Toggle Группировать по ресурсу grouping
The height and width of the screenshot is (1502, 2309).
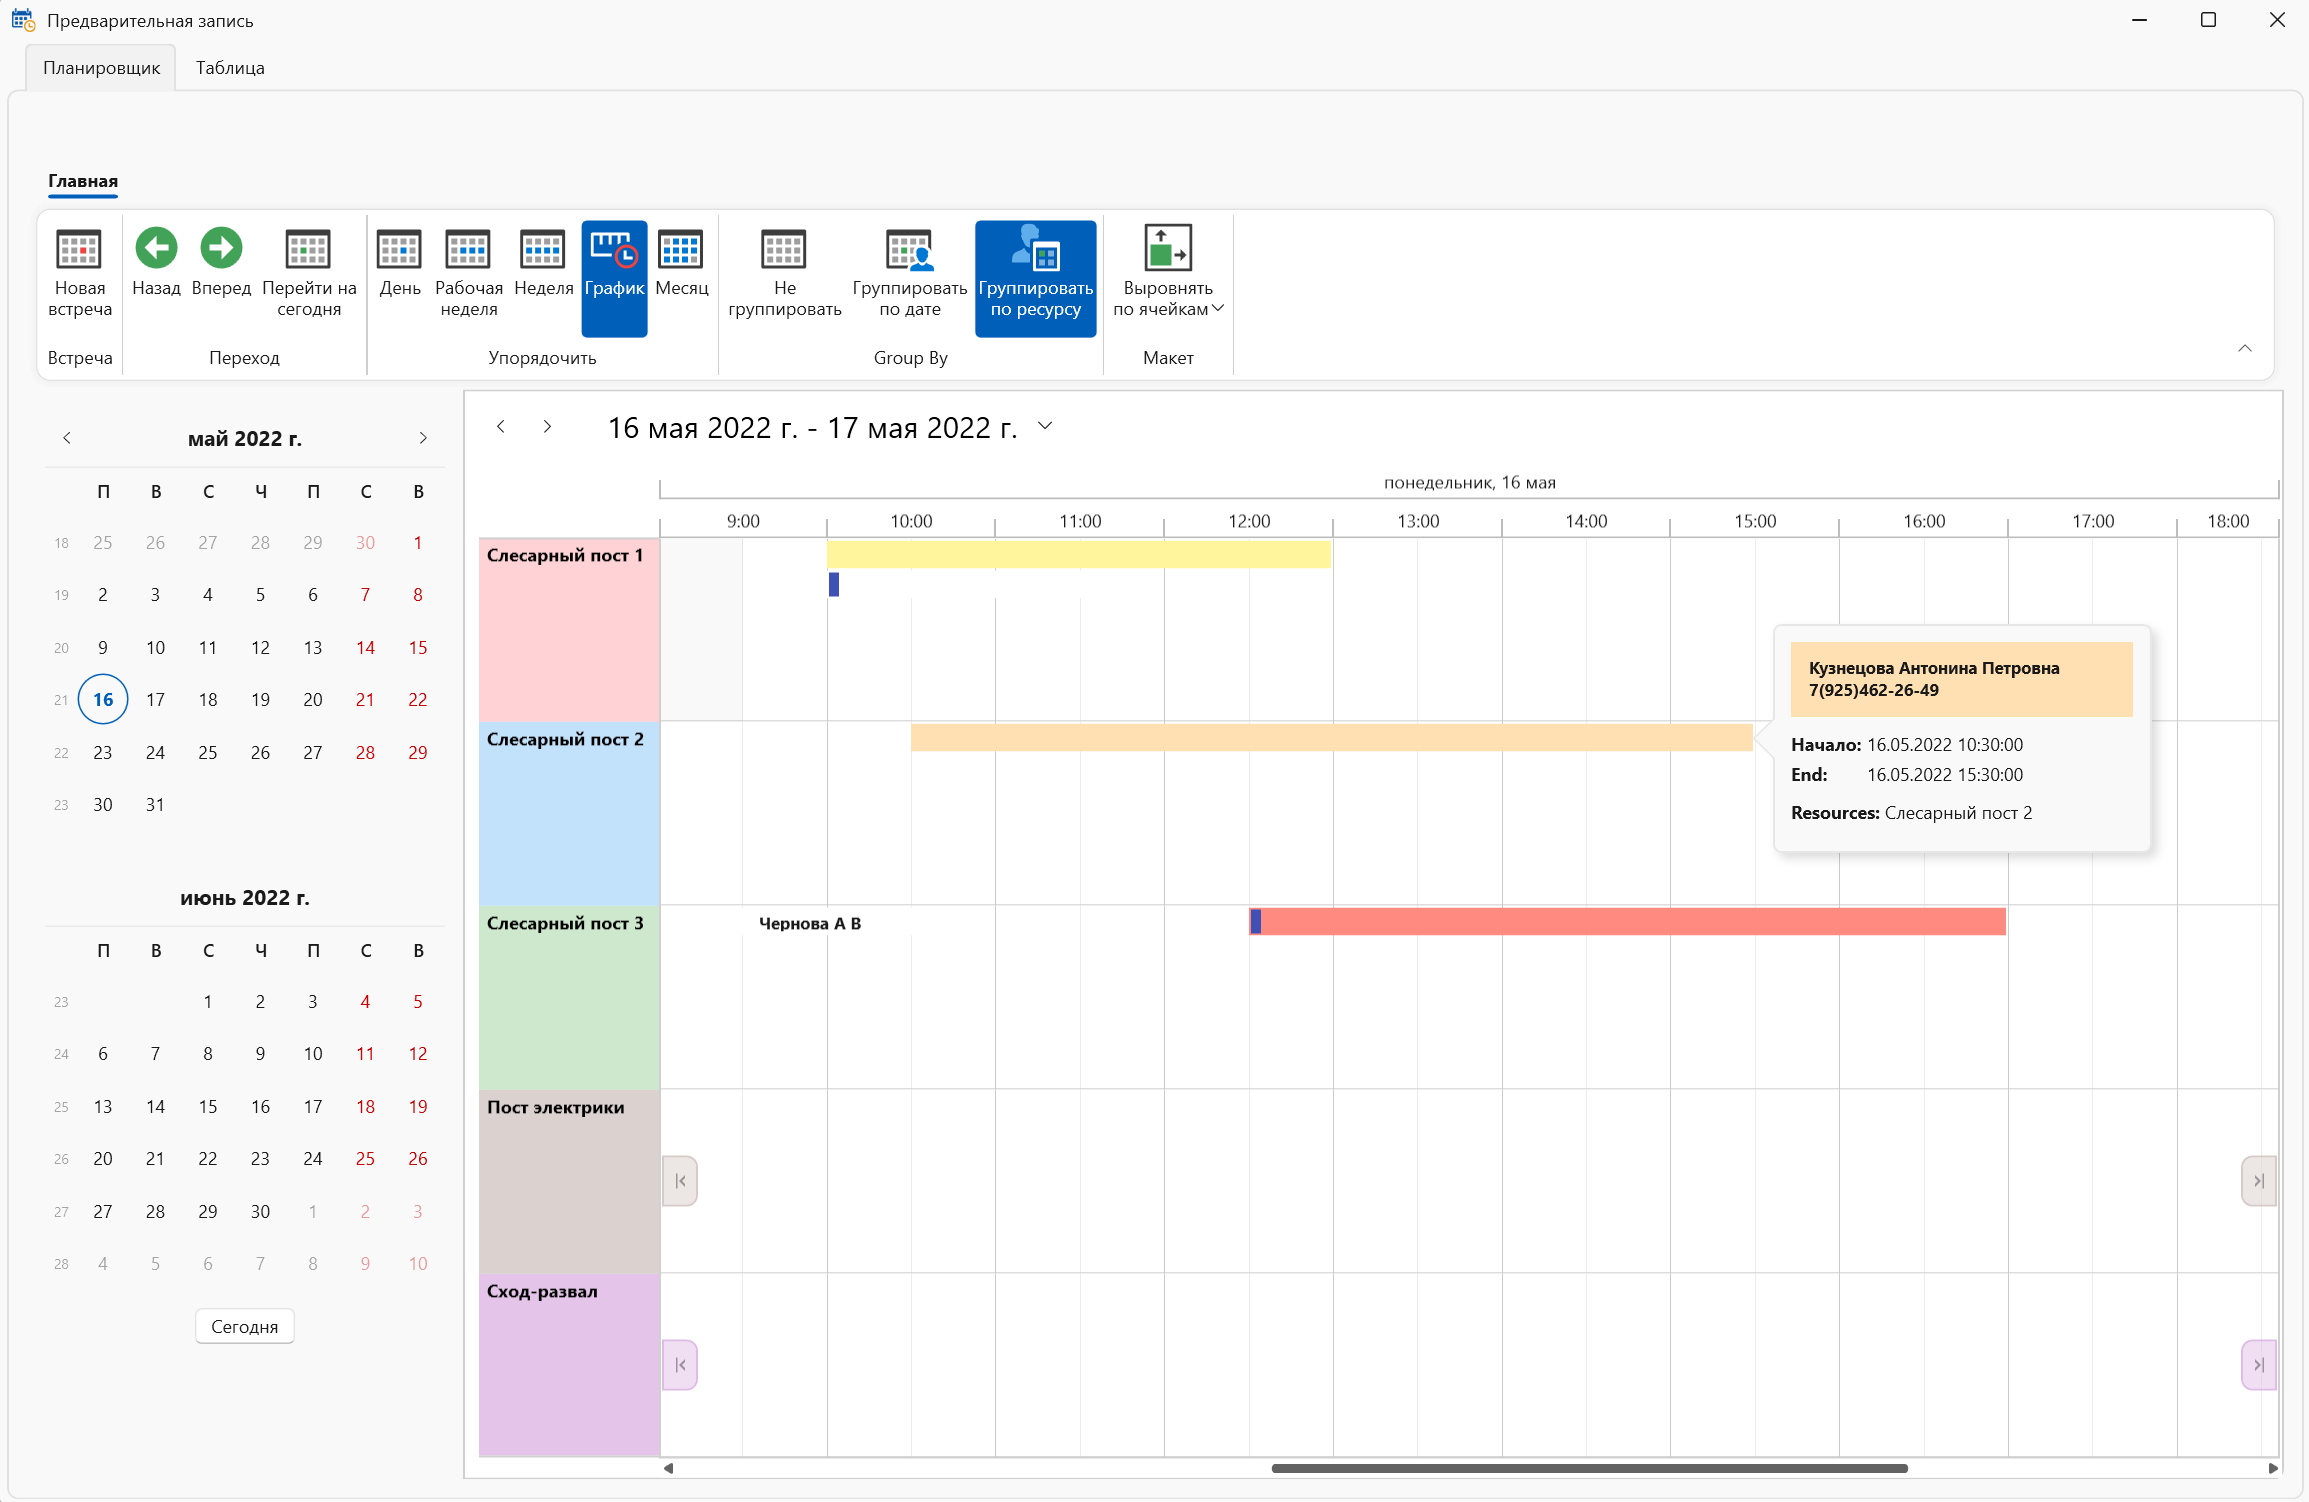pyautogui.click(x=1035, y=278)
